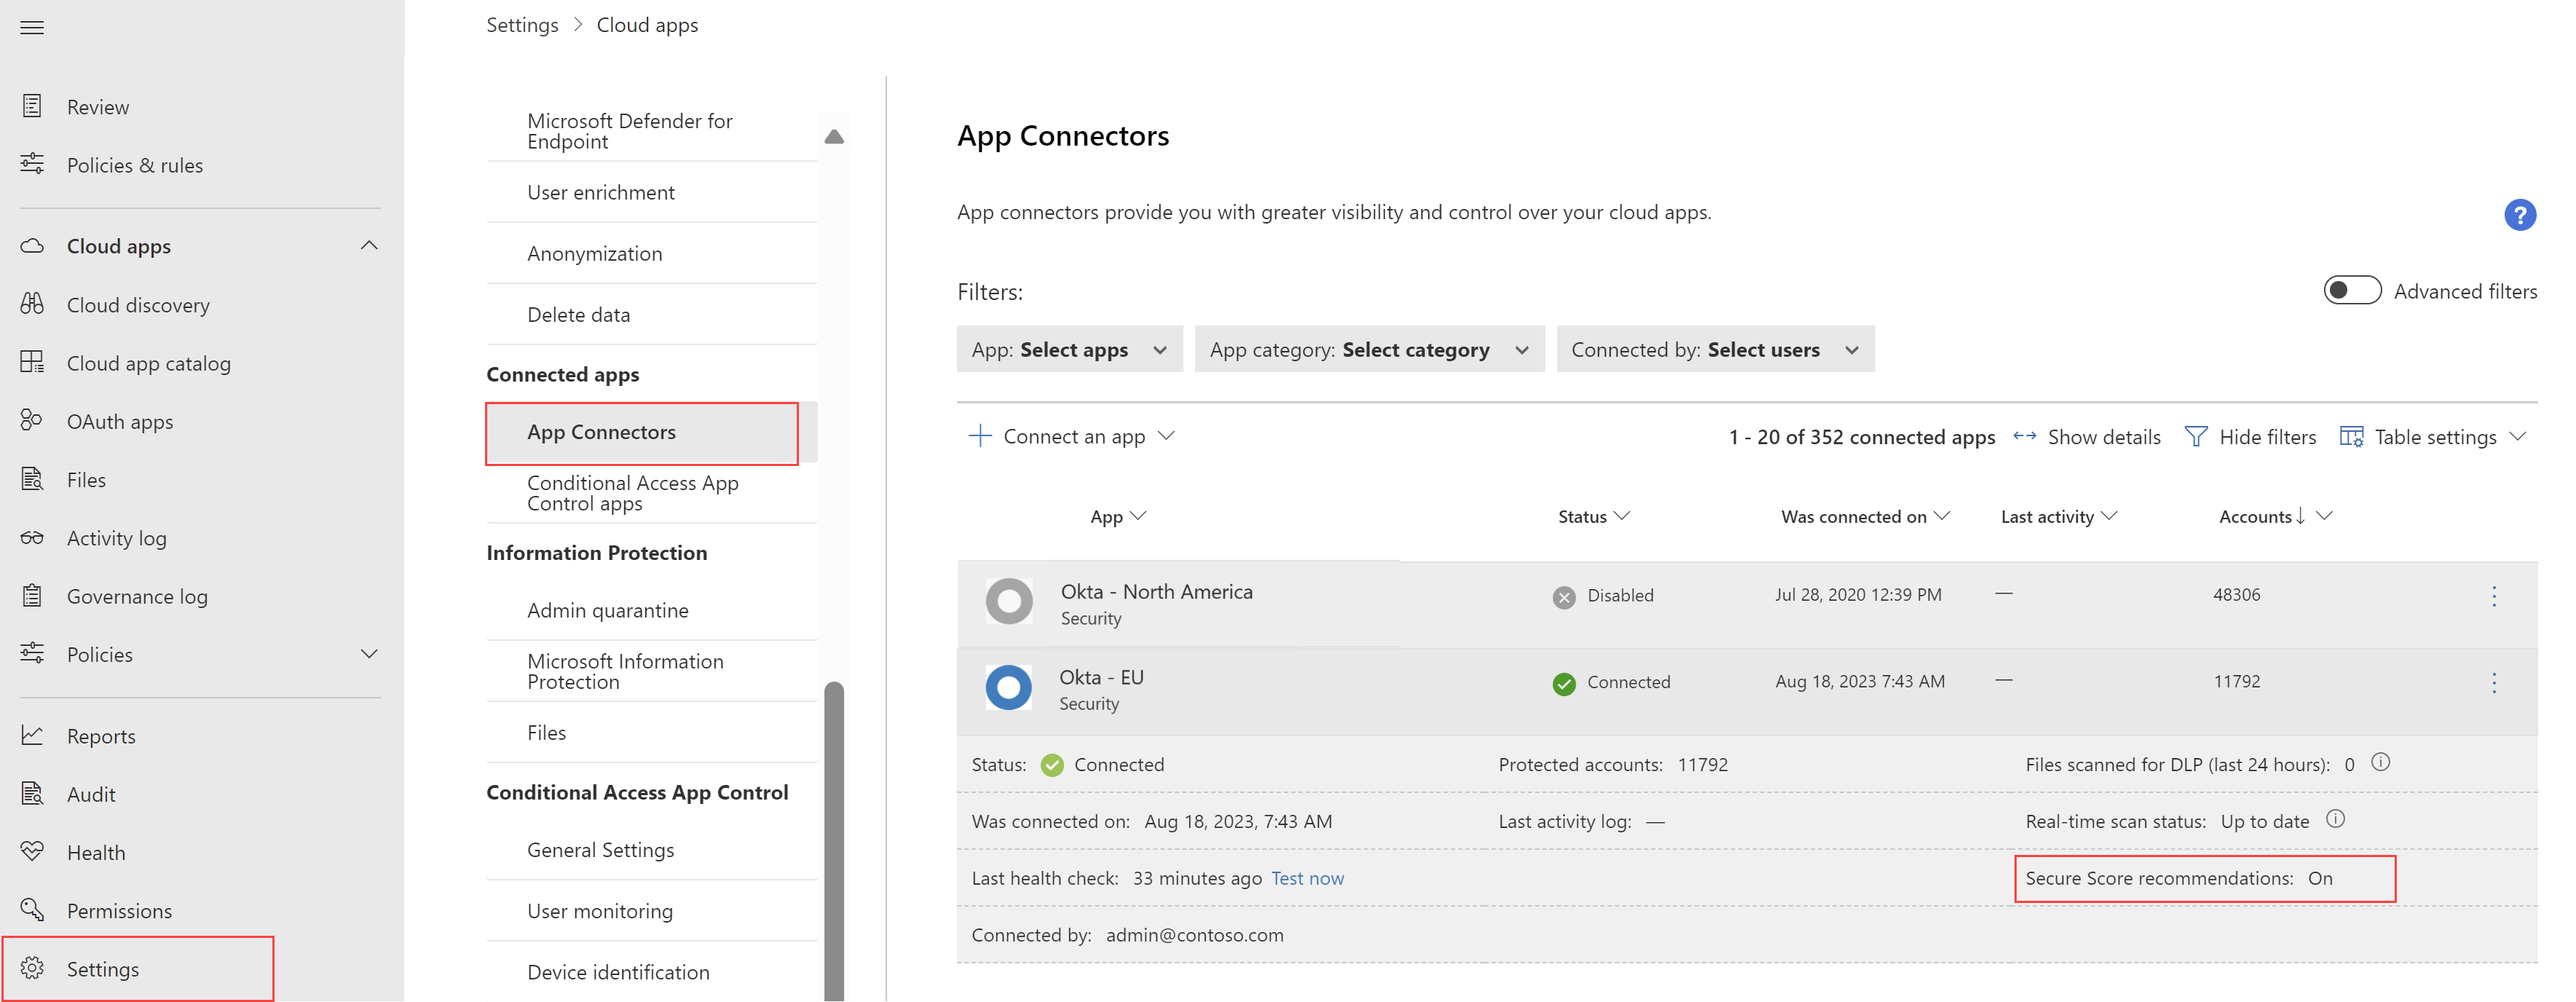
Task: Click info icon next to Real-time scan status
Action: point(2335,819)
